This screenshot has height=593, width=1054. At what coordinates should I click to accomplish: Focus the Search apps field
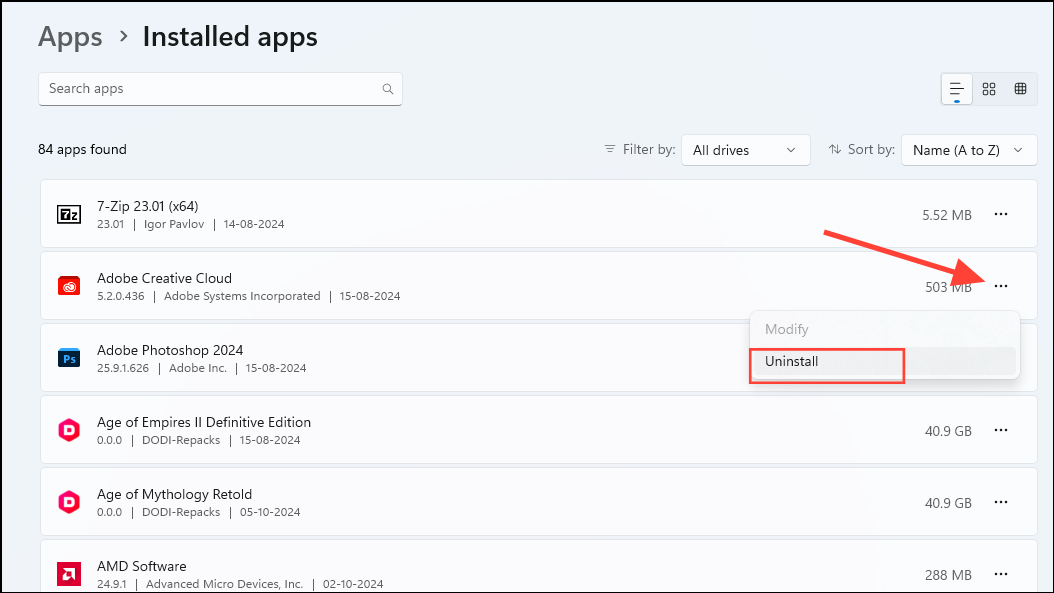pyautogui.click(x=220, y=89)
